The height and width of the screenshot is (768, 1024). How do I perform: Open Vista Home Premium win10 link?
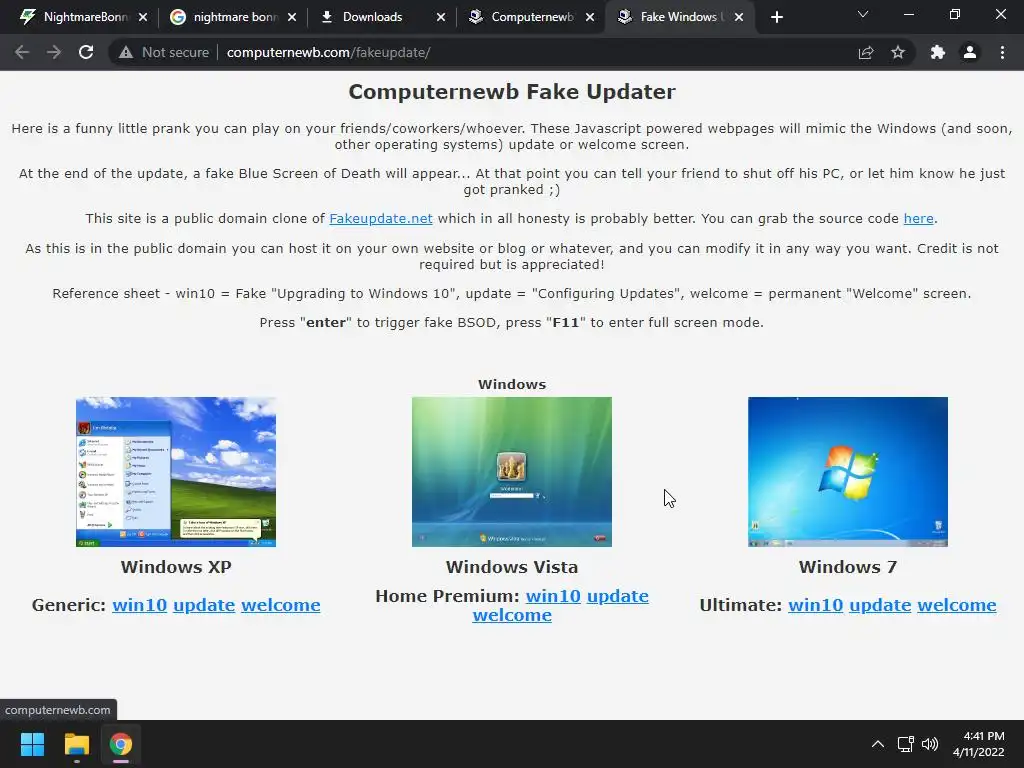tap(553, 596)
